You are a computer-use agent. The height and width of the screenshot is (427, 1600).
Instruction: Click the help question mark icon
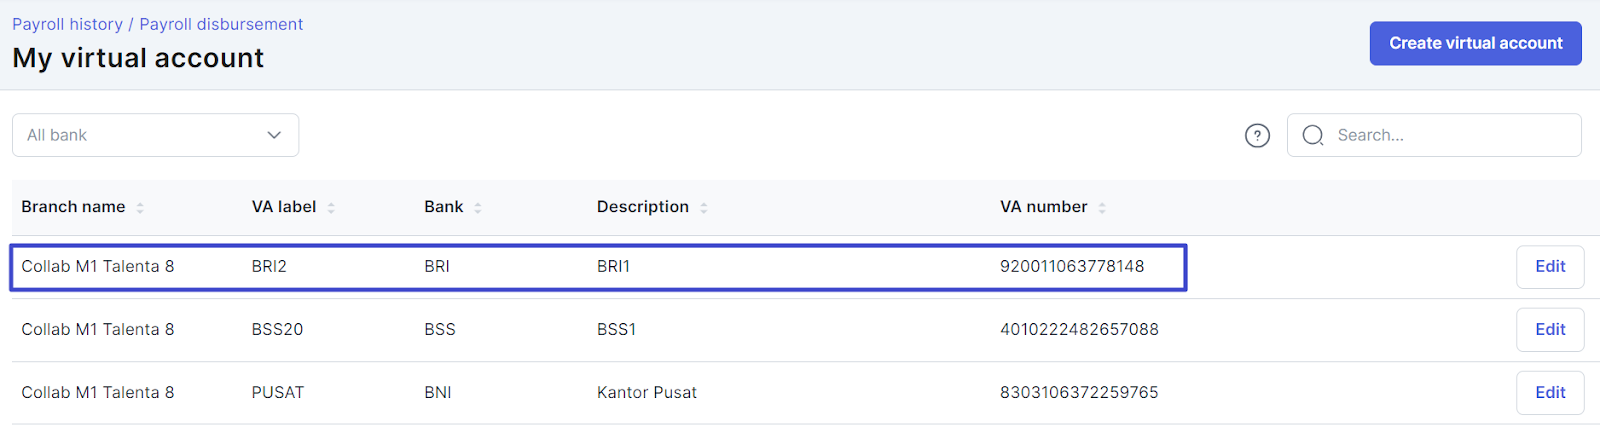point(1257,135)
